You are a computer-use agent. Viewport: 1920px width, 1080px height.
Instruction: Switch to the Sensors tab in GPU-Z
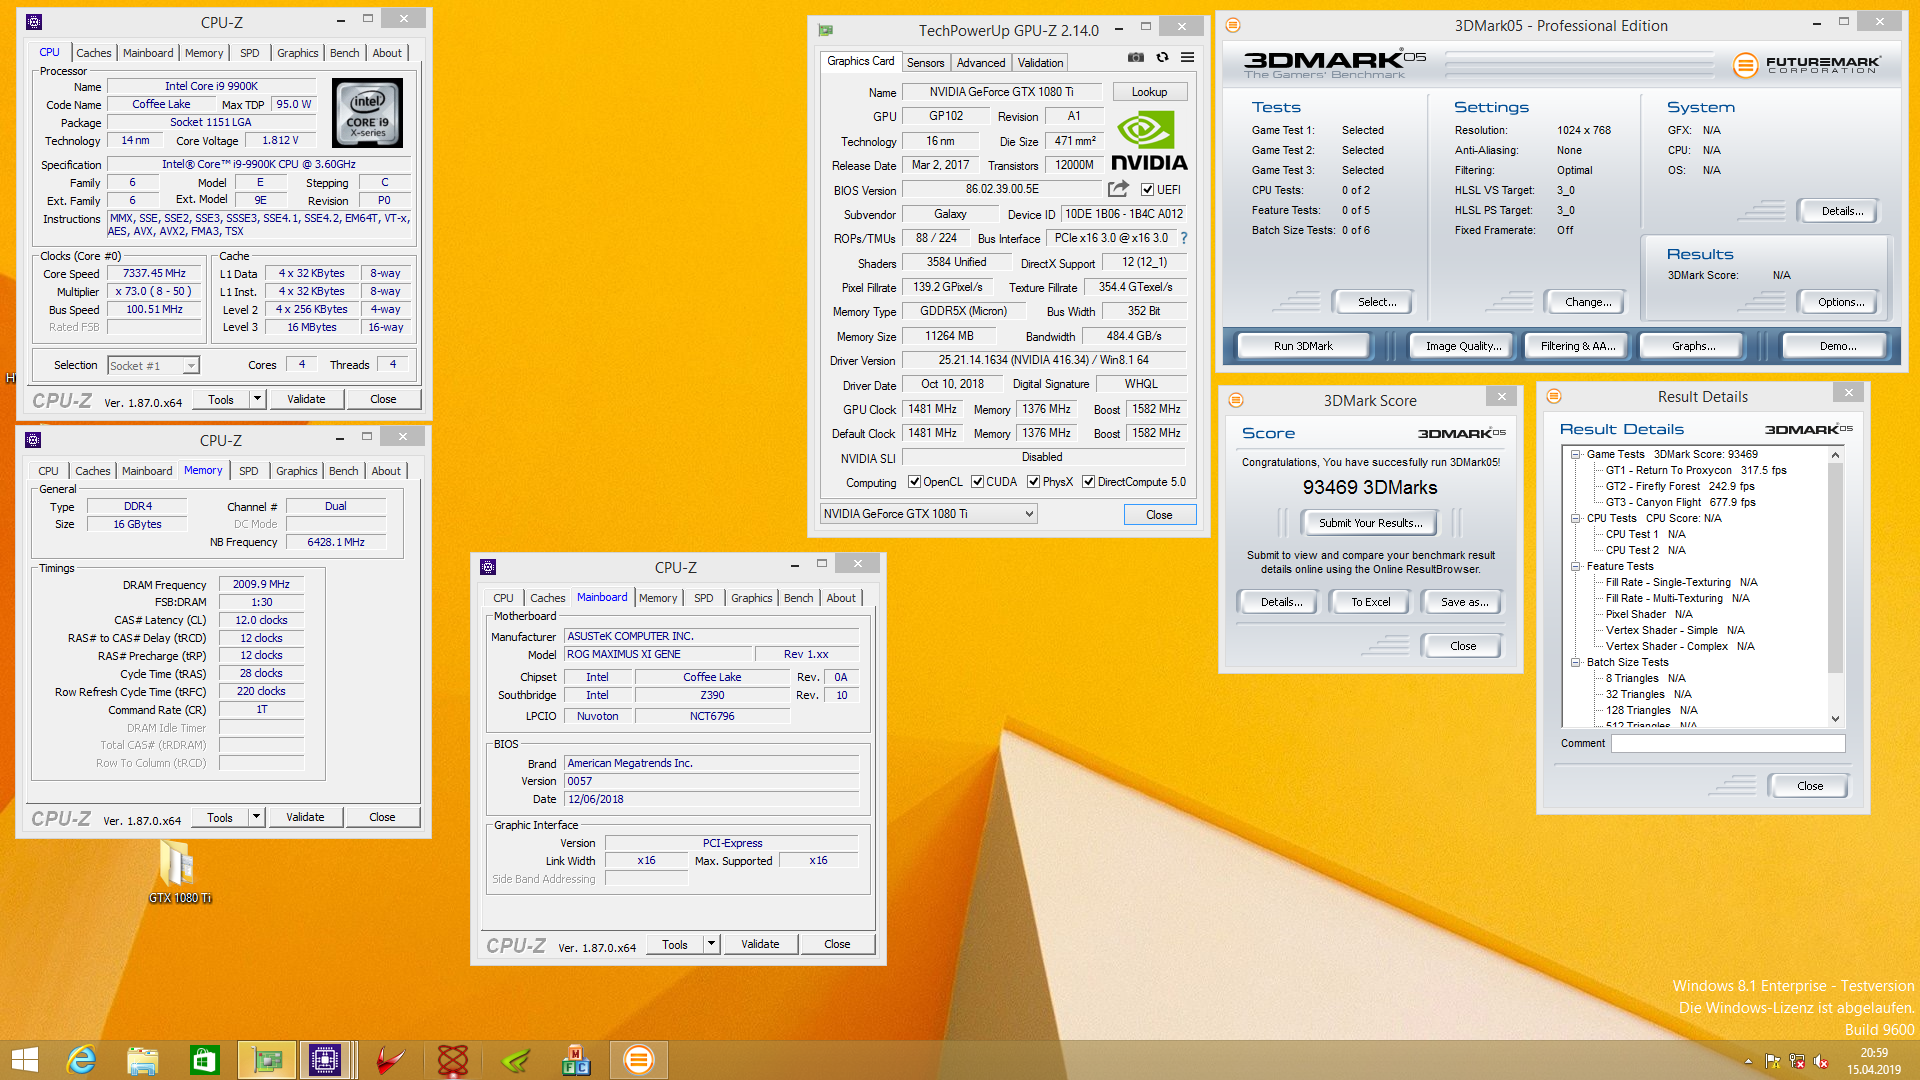[x=925, y=63]
